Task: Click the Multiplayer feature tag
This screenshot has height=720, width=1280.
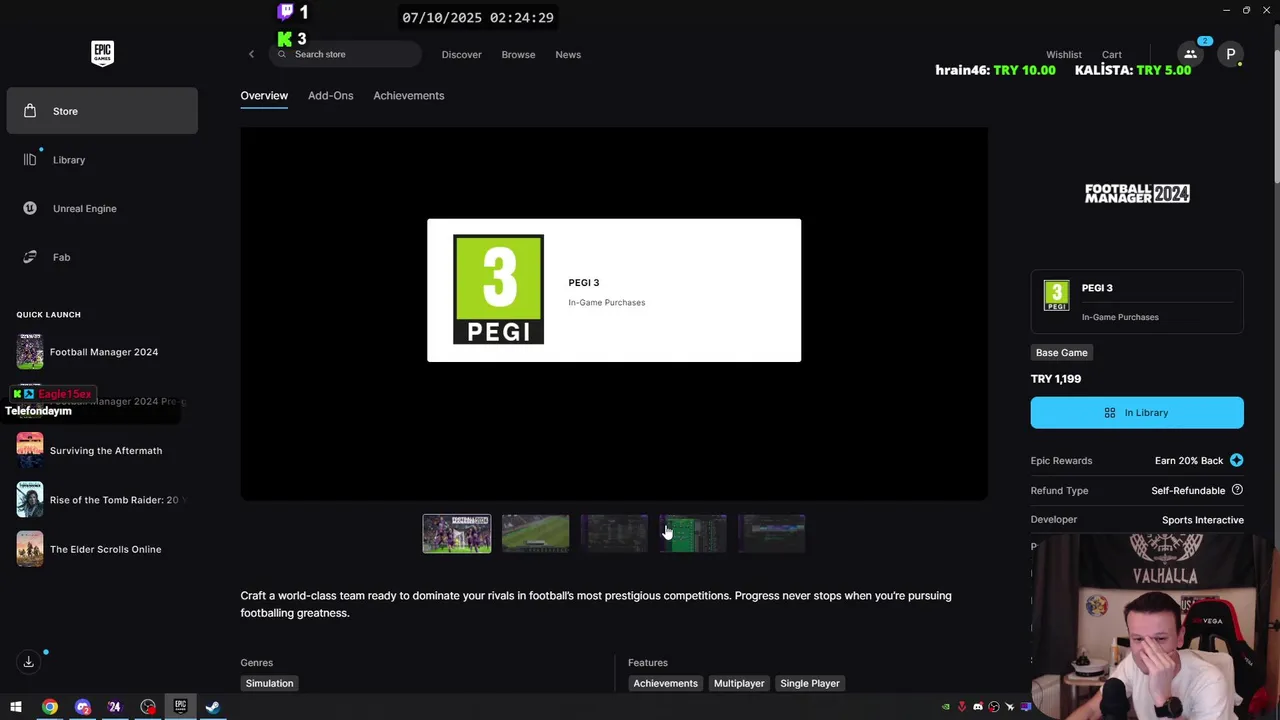Action: [739, 683]
